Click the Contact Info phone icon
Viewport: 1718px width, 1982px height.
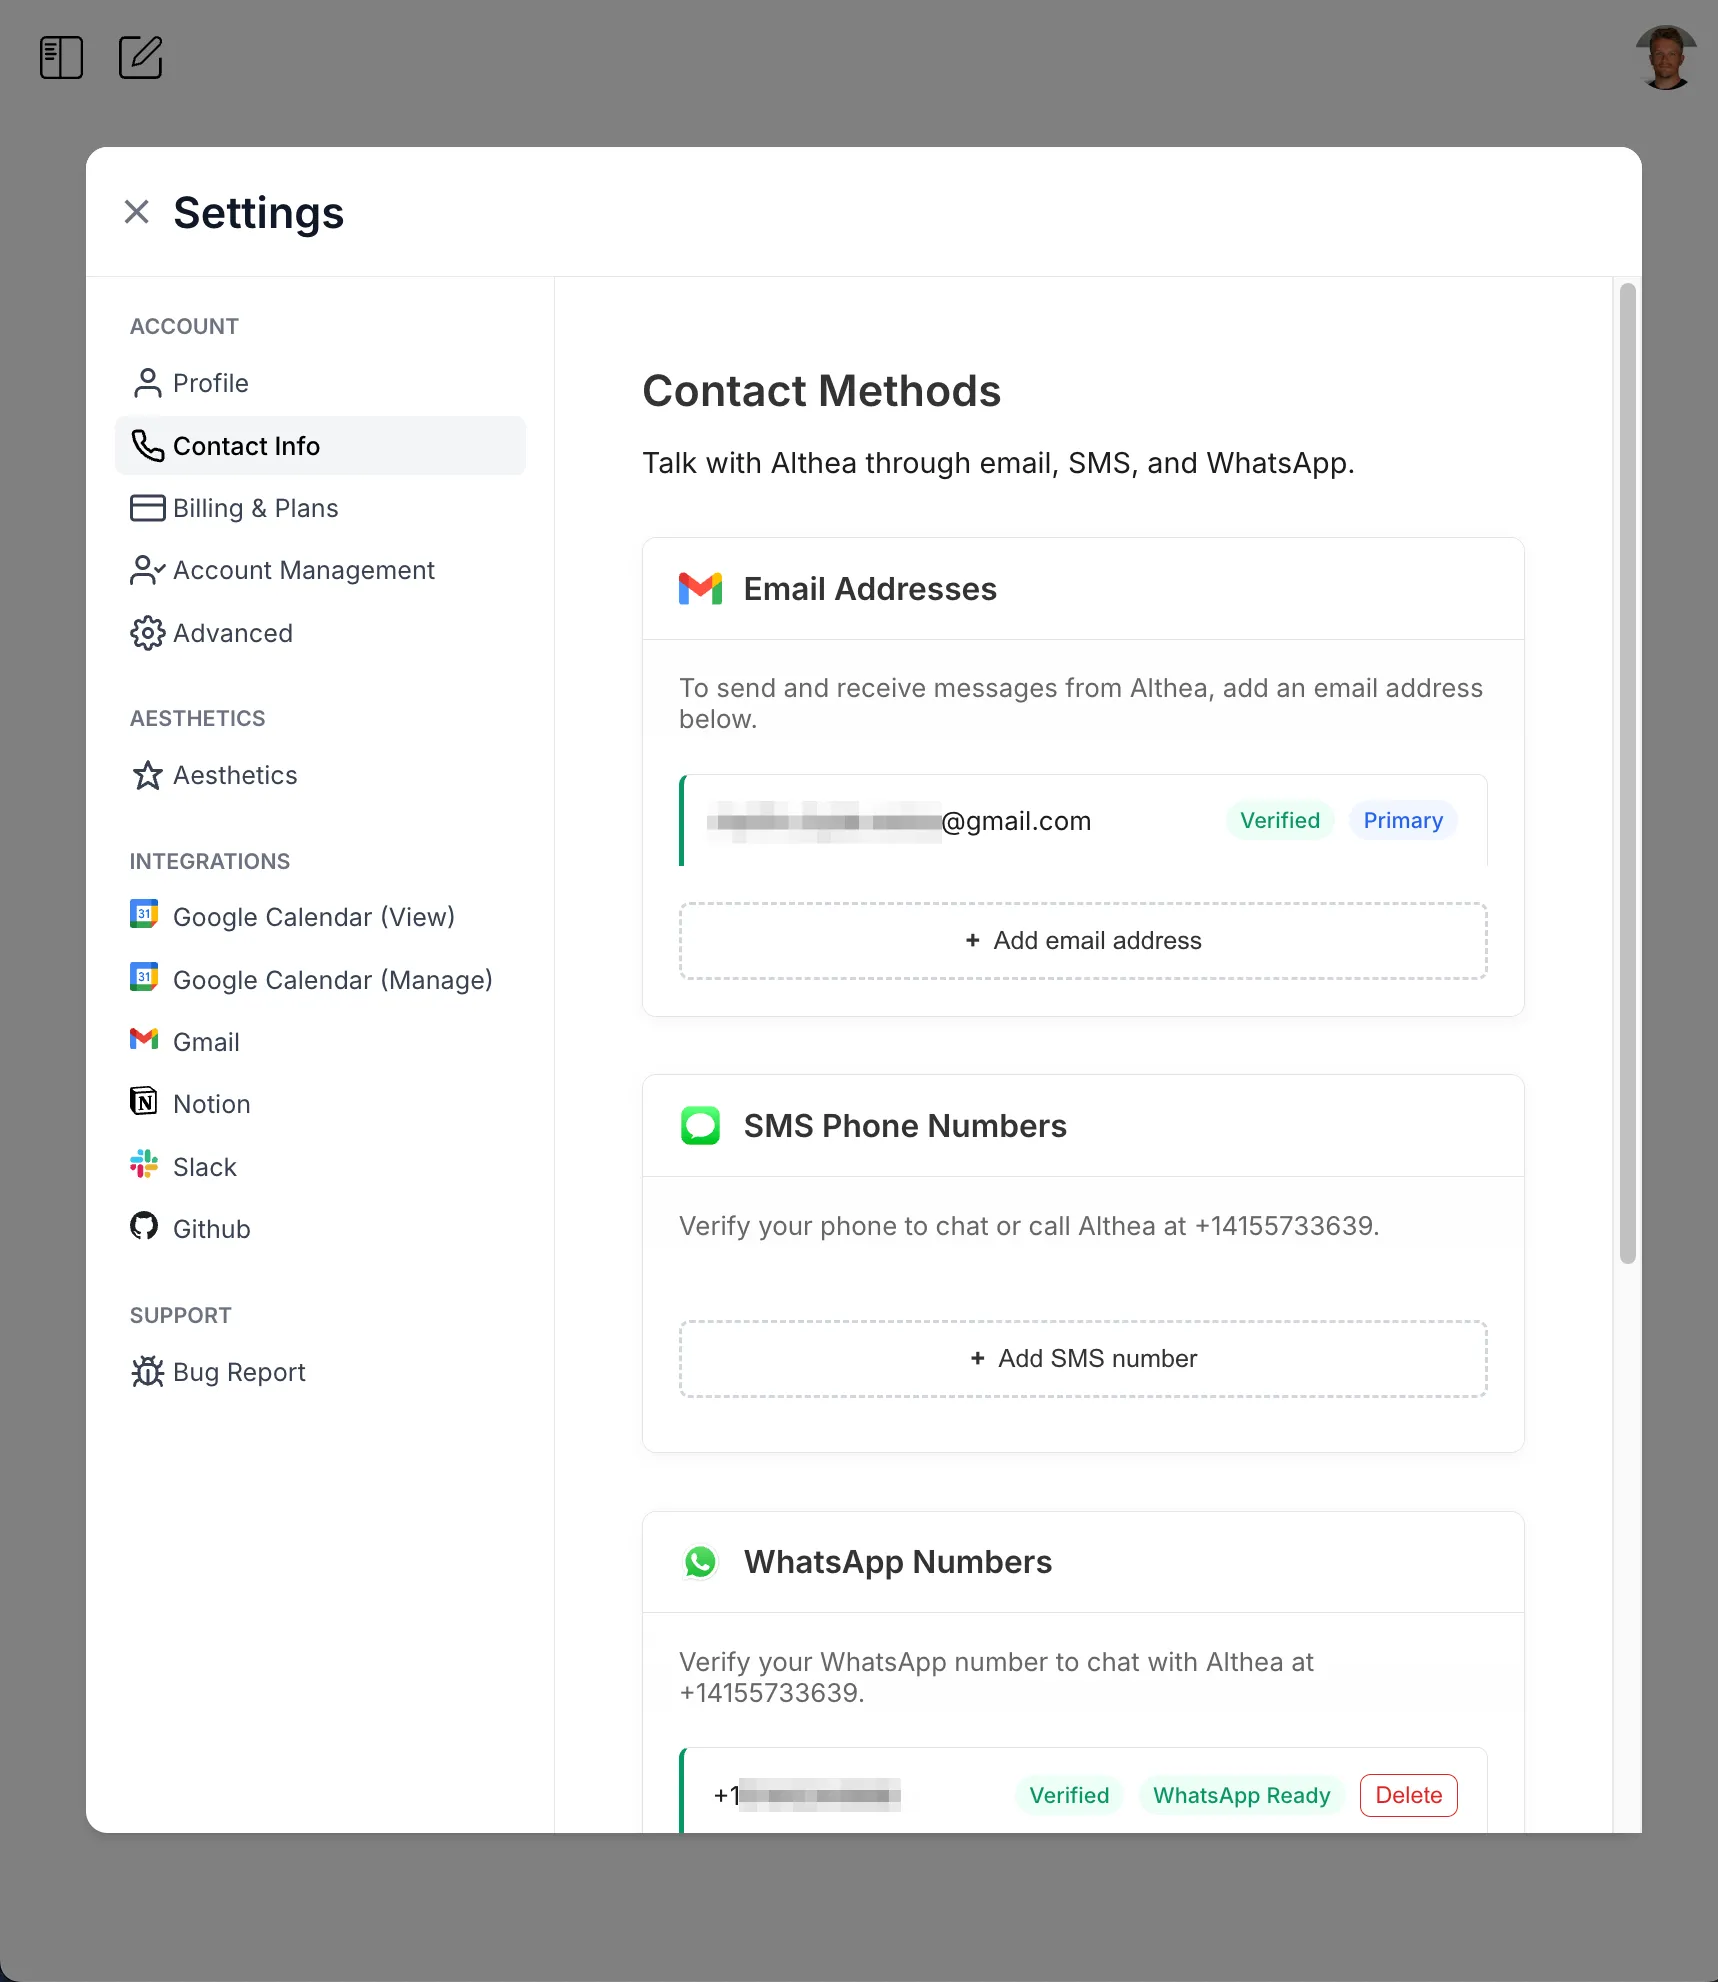coord(147,446)
